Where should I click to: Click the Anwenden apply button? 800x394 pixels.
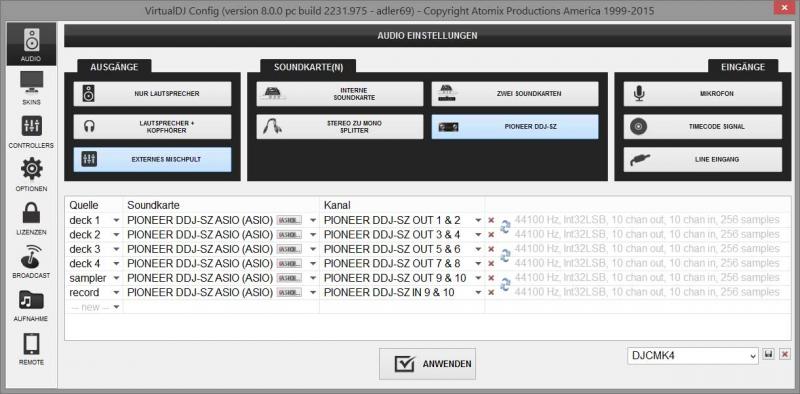coord(428,364)
